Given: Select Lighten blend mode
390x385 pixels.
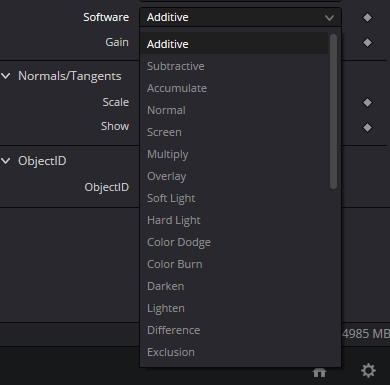Looking at the screenshot, I should 234,308.
